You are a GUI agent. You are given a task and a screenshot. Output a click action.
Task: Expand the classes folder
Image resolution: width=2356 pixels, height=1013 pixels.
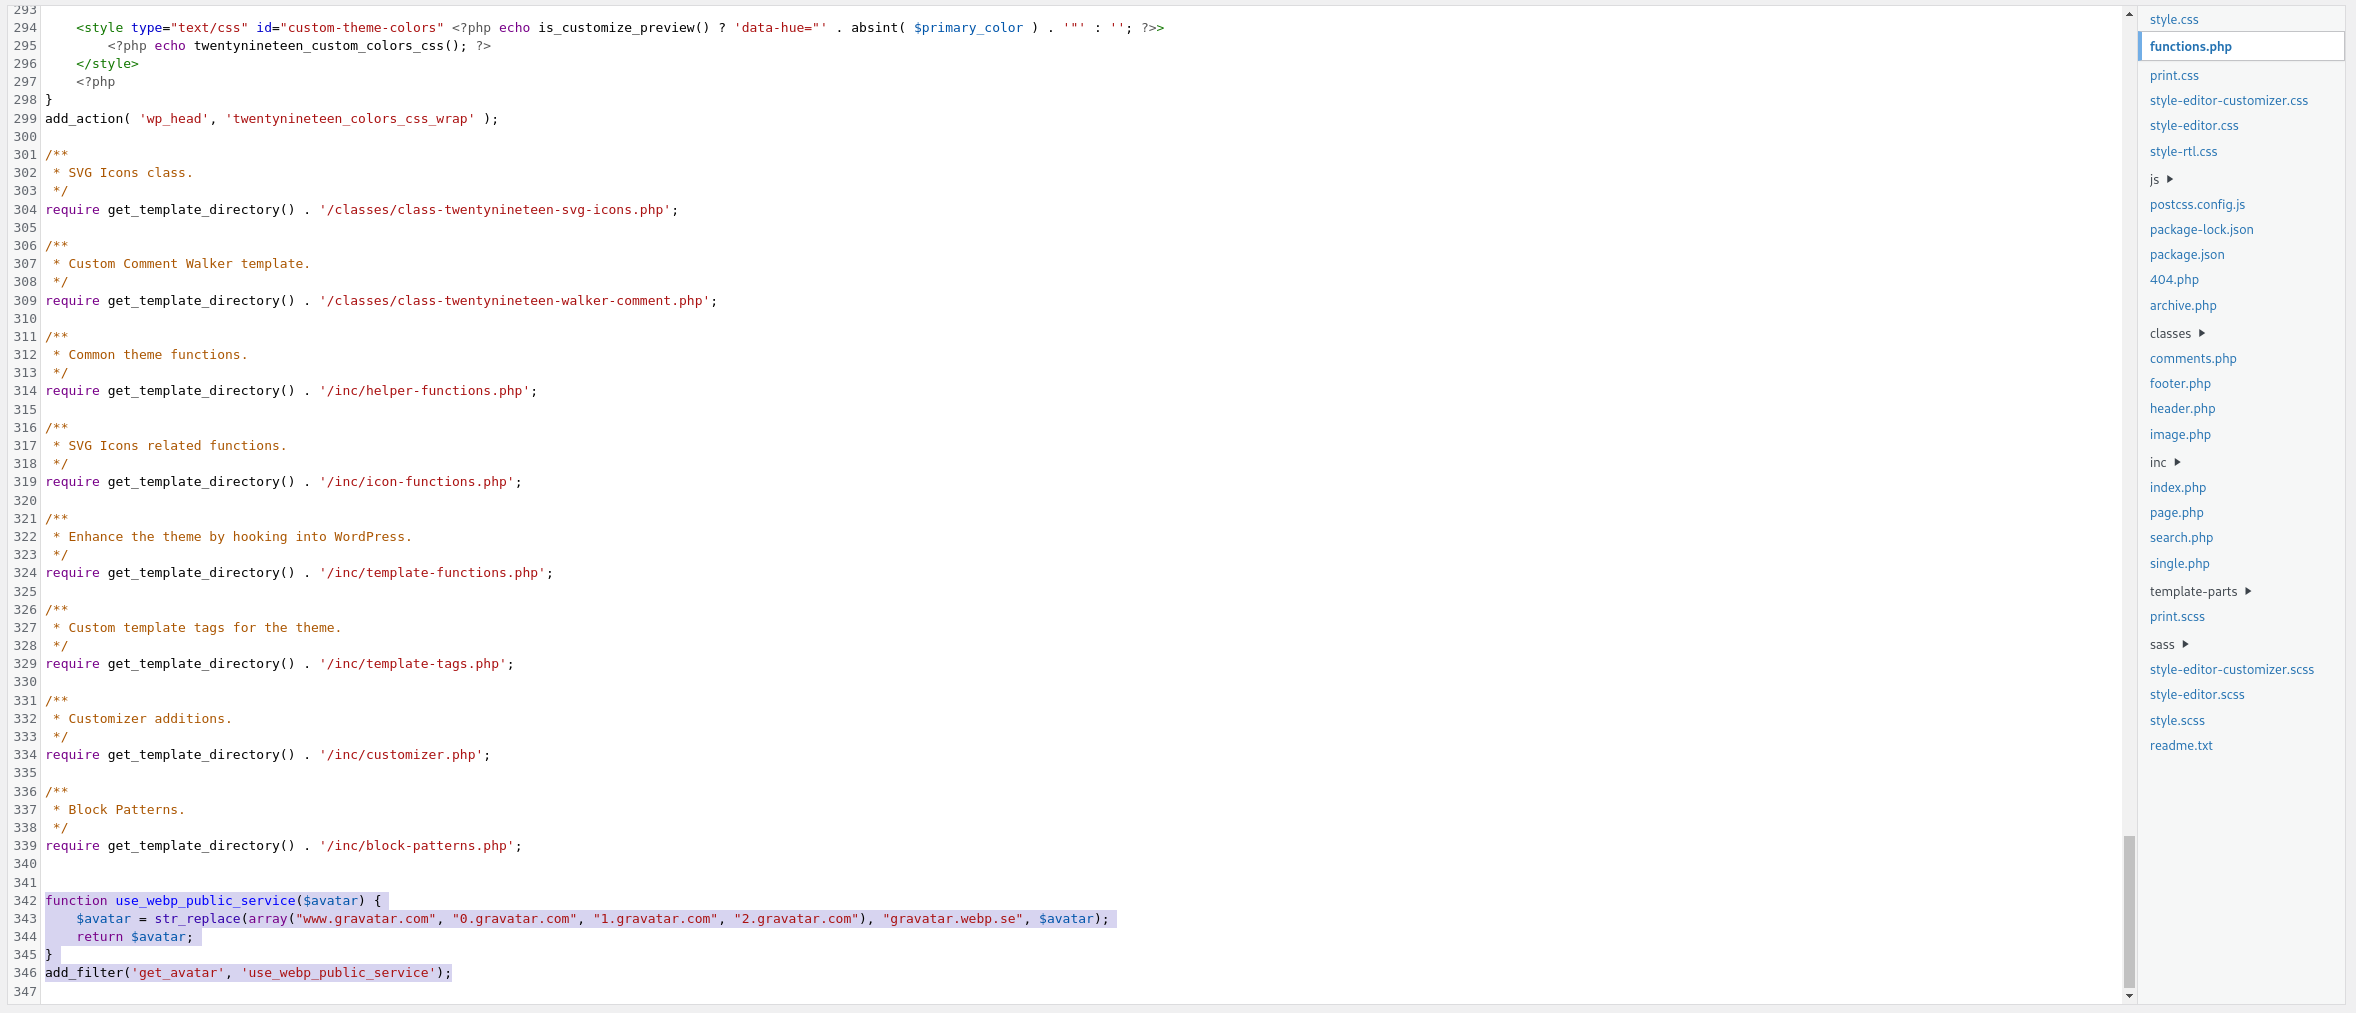(x=2178, y=333)
